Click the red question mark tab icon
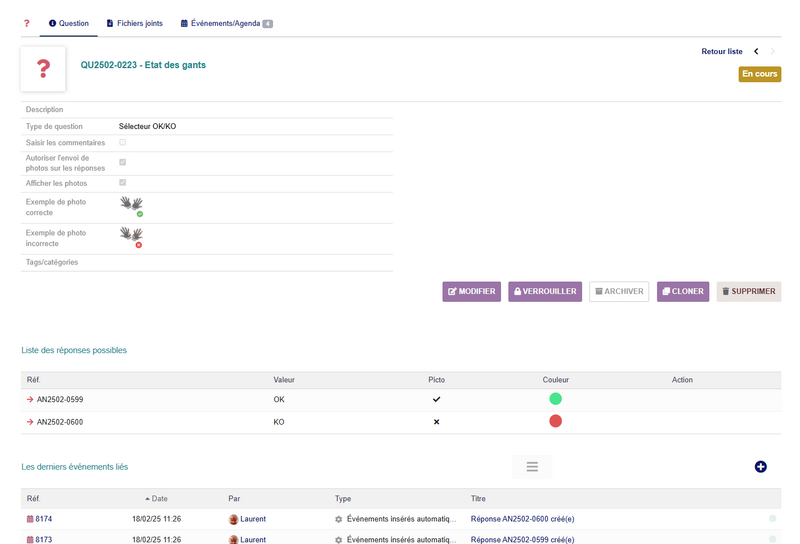The image size is (800, 544). [x=27, y=23]
